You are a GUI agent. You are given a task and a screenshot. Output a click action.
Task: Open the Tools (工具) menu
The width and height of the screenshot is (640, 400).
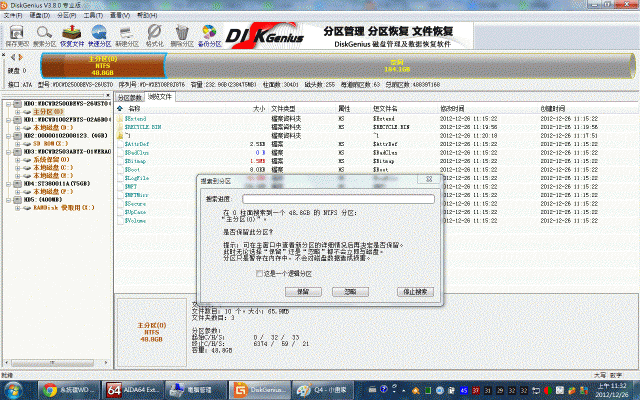[x=93, y=15]
